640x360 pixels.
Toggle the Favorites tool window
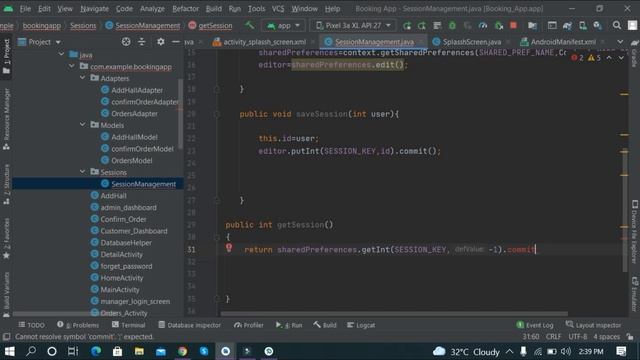(x=6, y=239)
